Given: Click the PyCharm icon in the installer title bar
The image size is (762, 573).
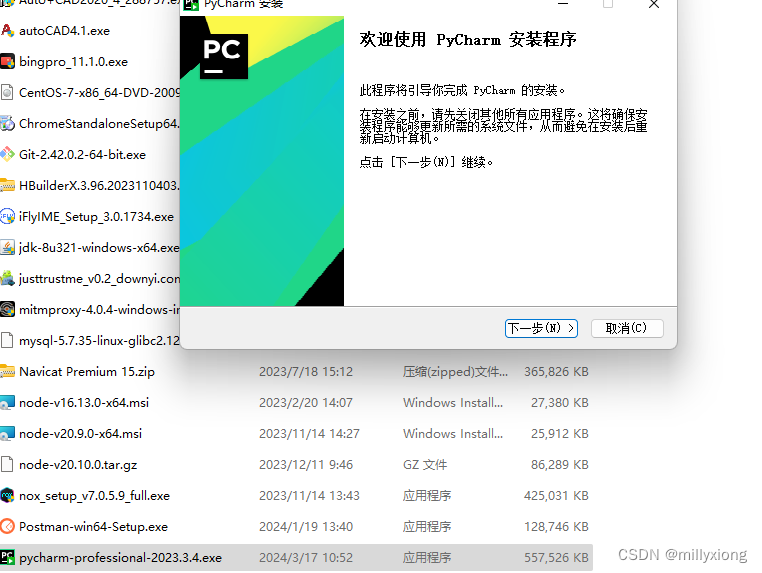Looking at the screenshot, I should (x=191, y=5).
